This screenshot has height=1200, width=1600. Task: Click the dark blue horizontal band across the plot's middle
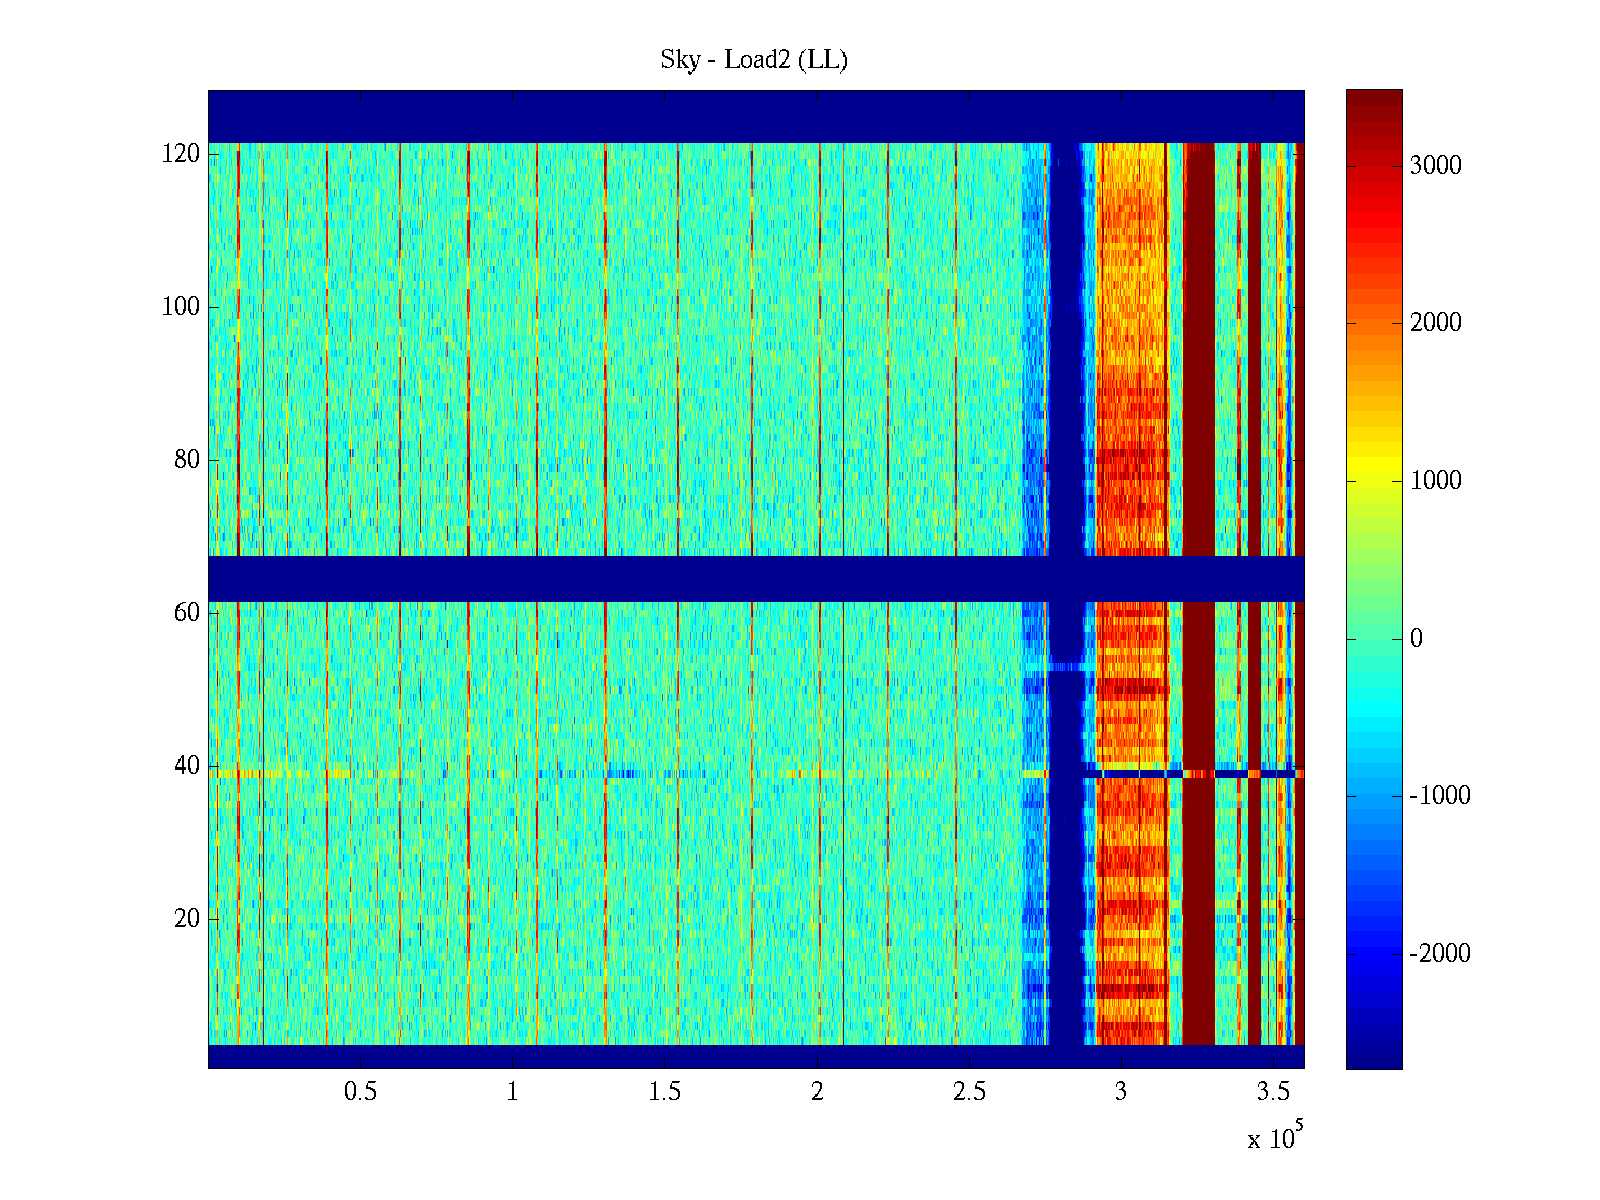(x=620, y=579)
